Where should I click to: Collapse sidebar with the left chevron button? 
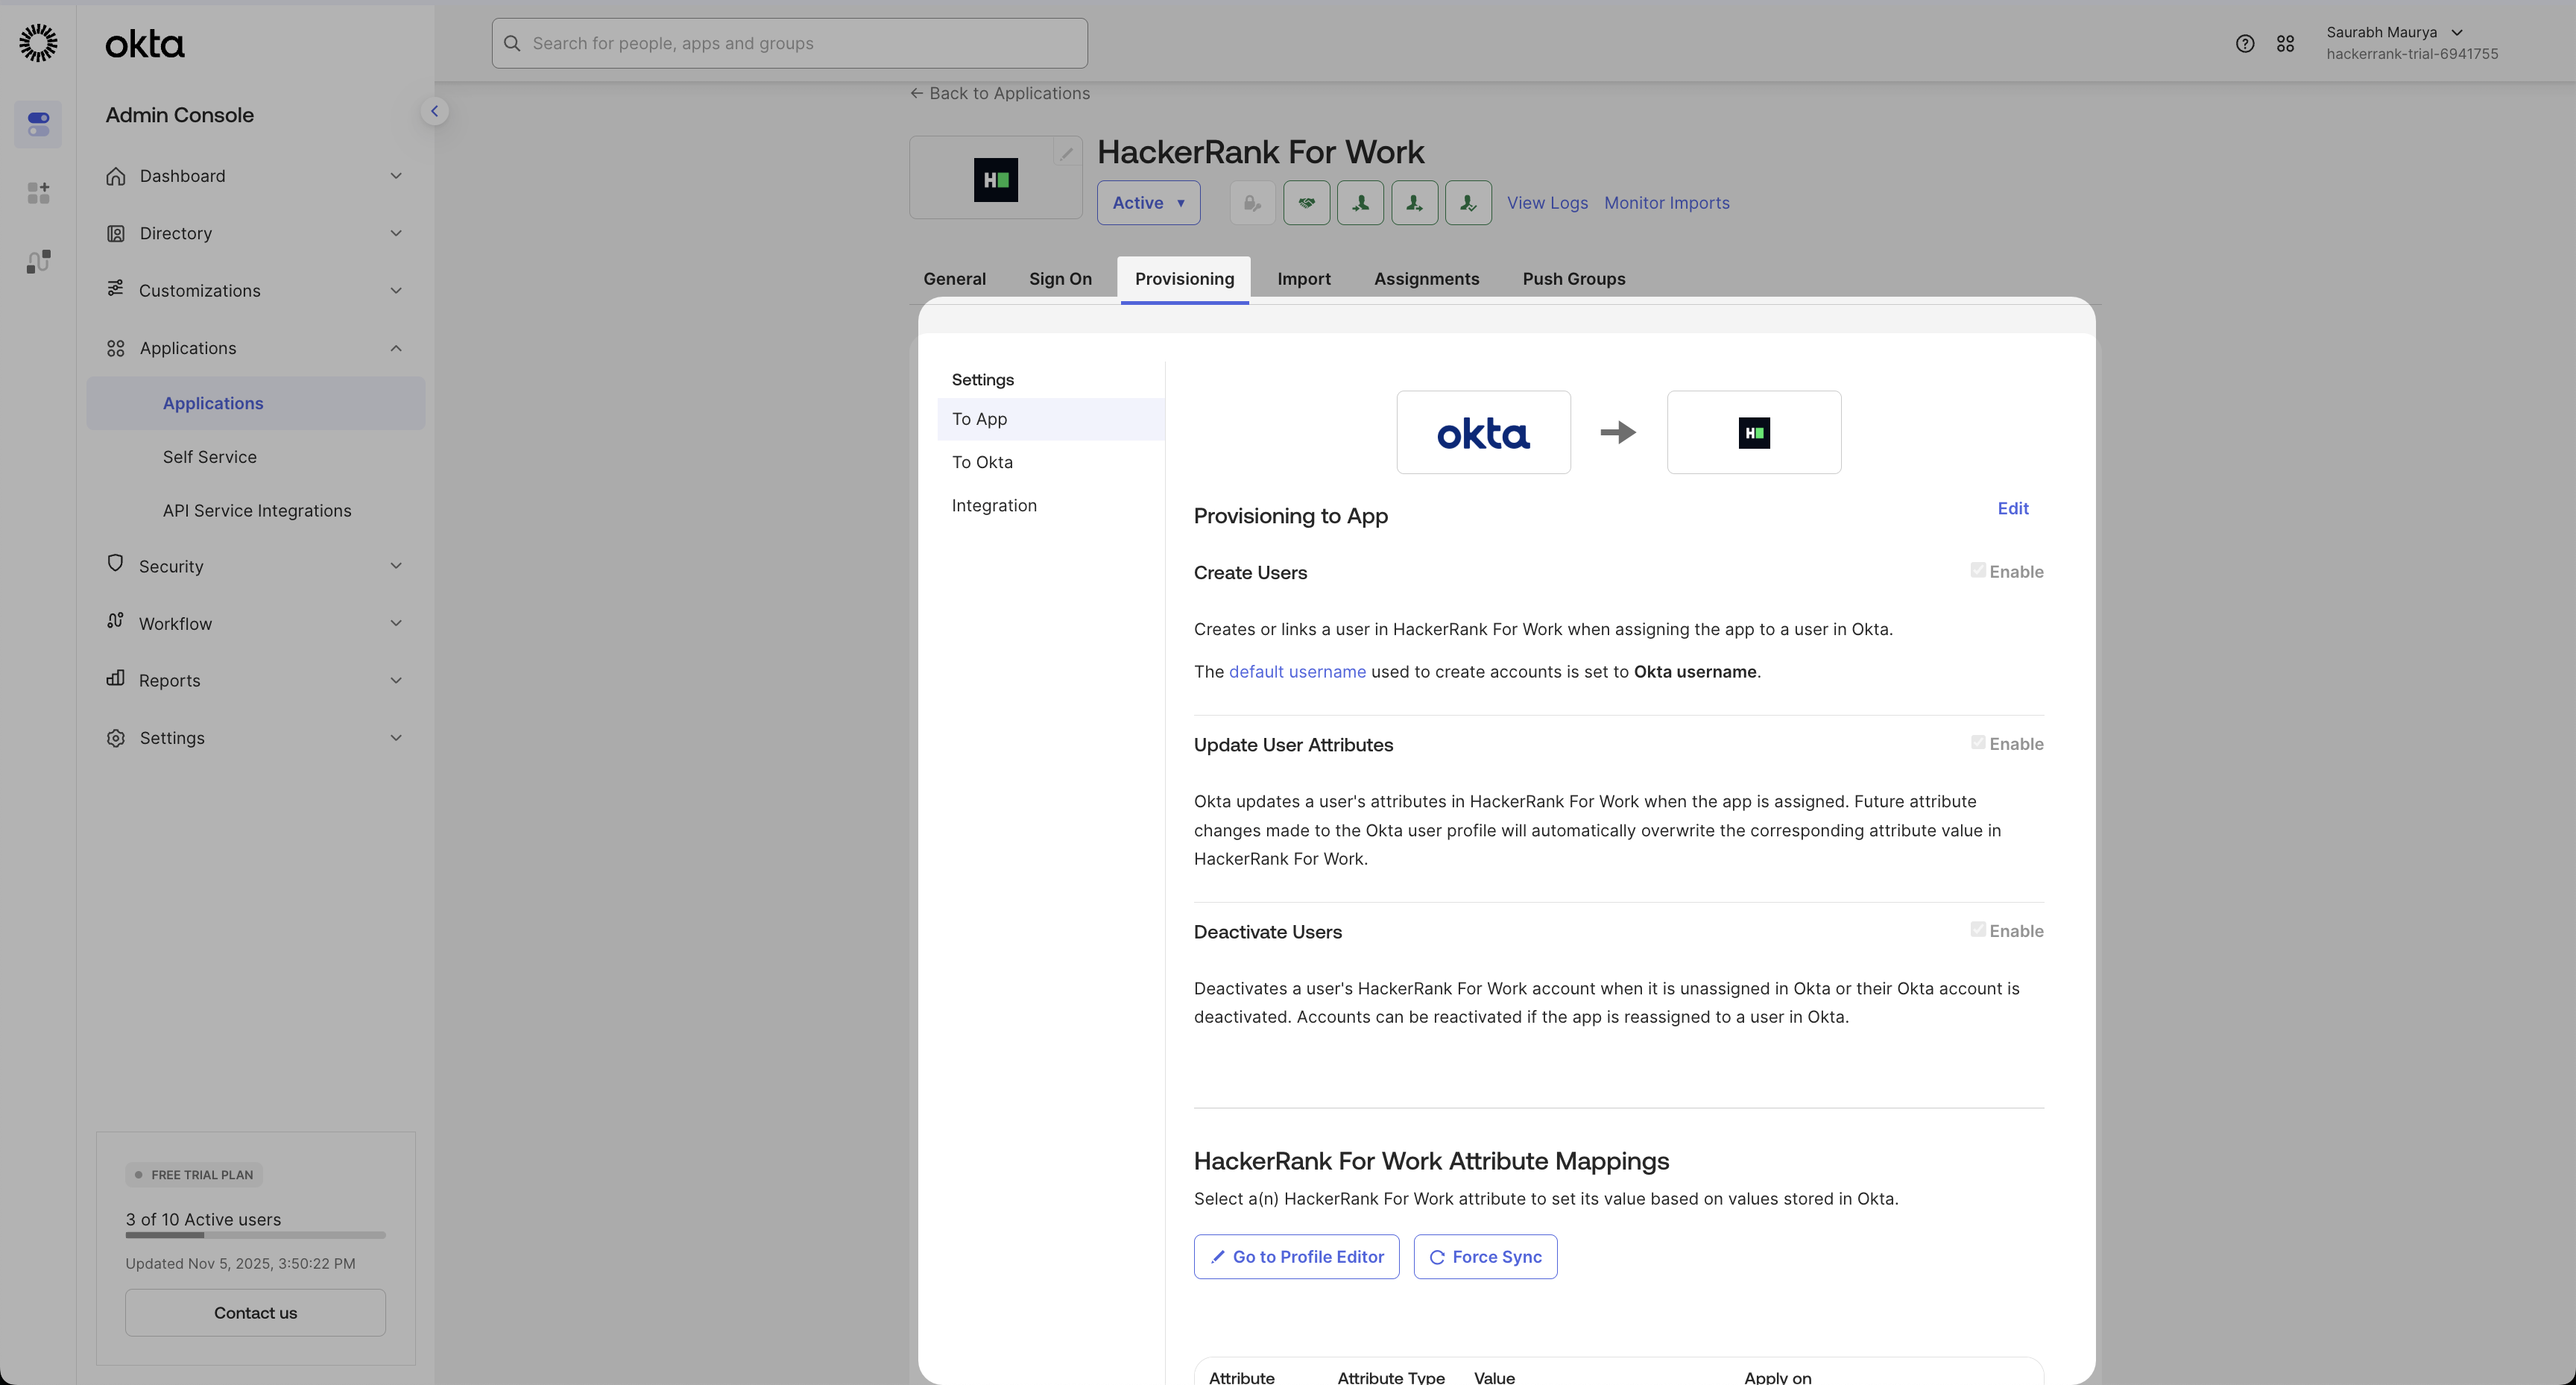click(x=434, y=111)
